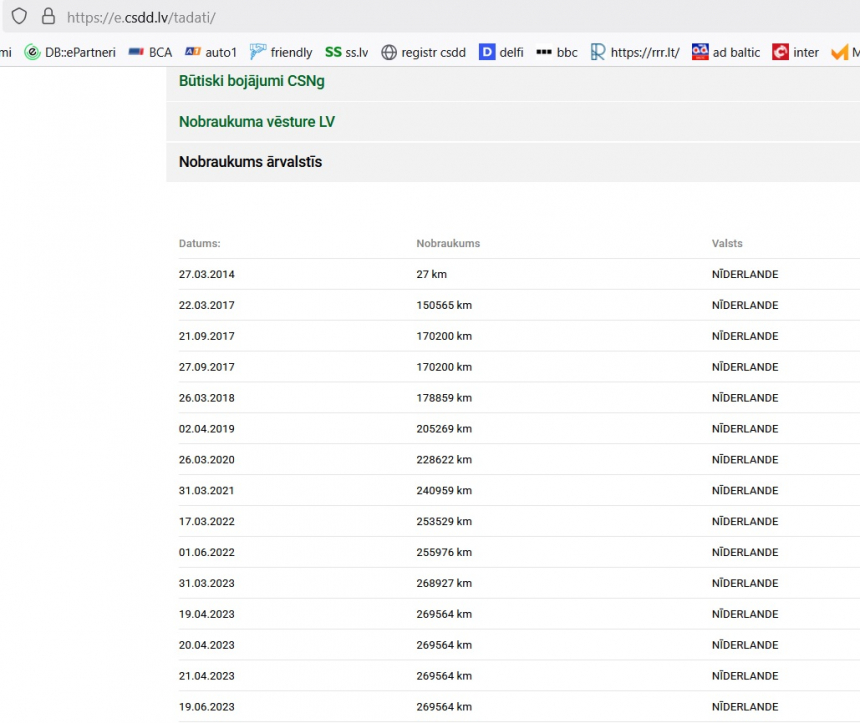Select date 26.03.2020
This screenshot has height=723, width=860.
point(207,460)
